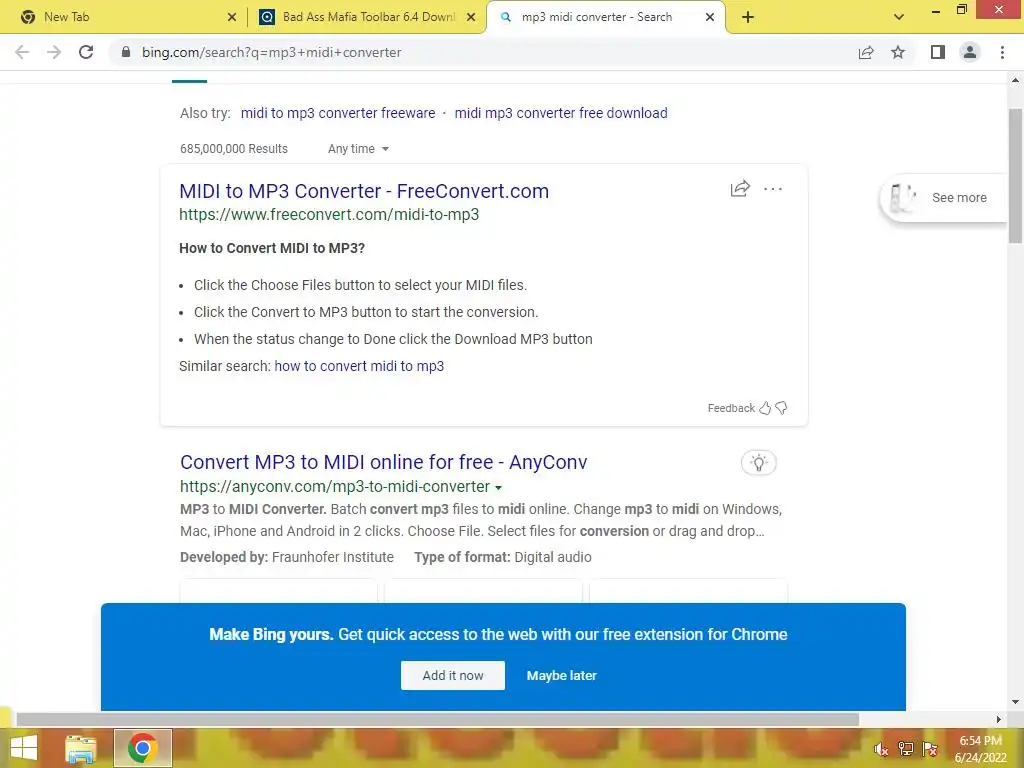Image resolution: width=1024 pixels, height=768 pixels.
Task: Close the New Tab tab
Action: click(232, 17)
